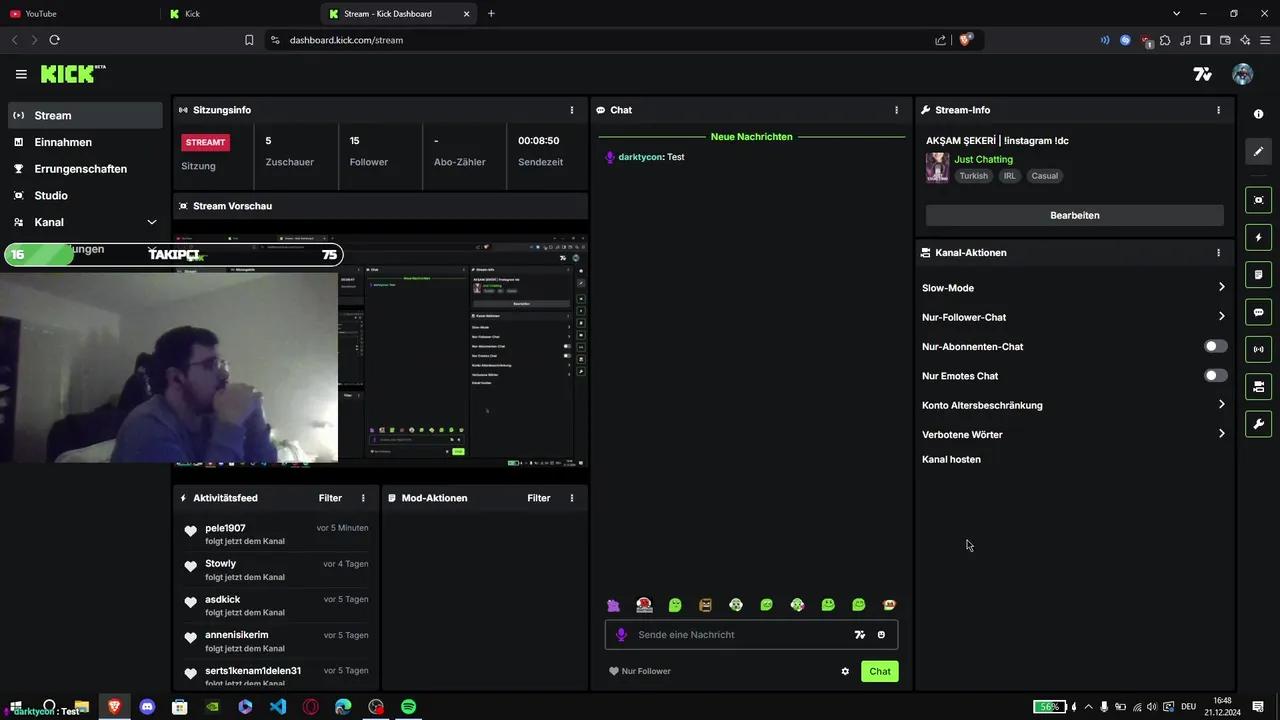Viewport: 1280px width, 720px height.
Task: Open Discord from the taskbar
Action: pos(147,706)
